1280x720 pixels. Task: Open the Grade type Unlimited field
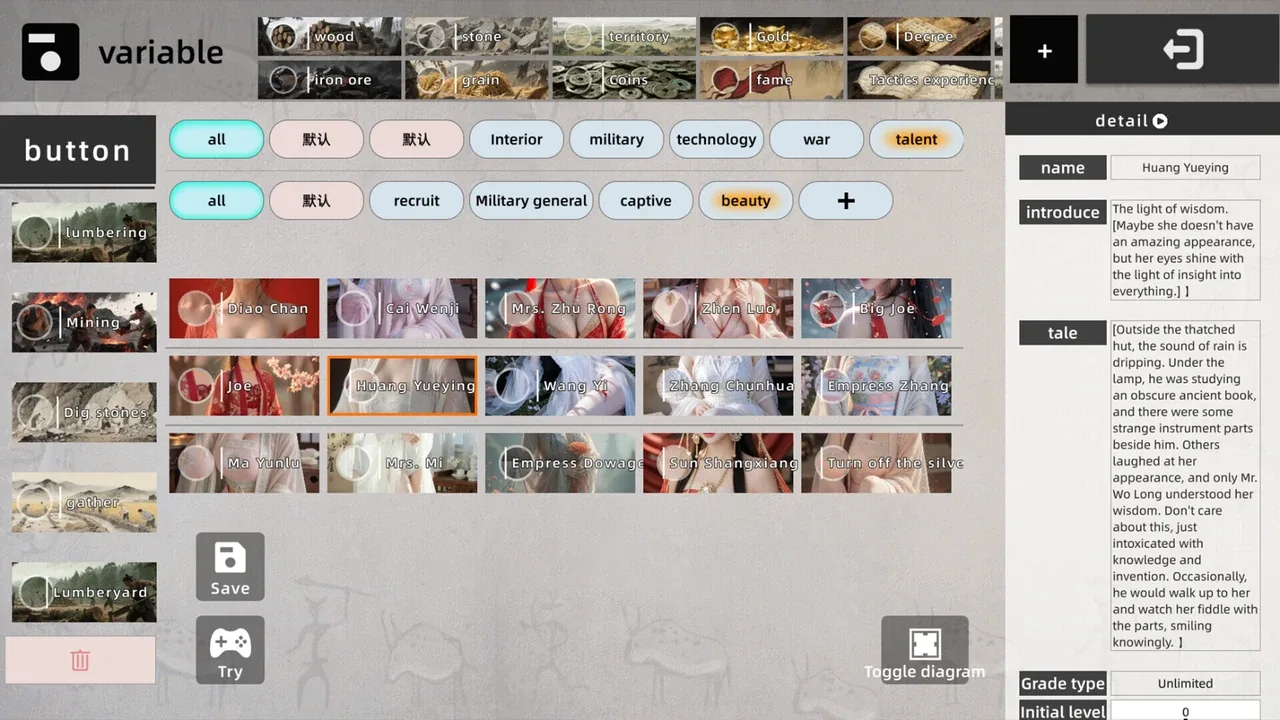tap(1185, 684)
